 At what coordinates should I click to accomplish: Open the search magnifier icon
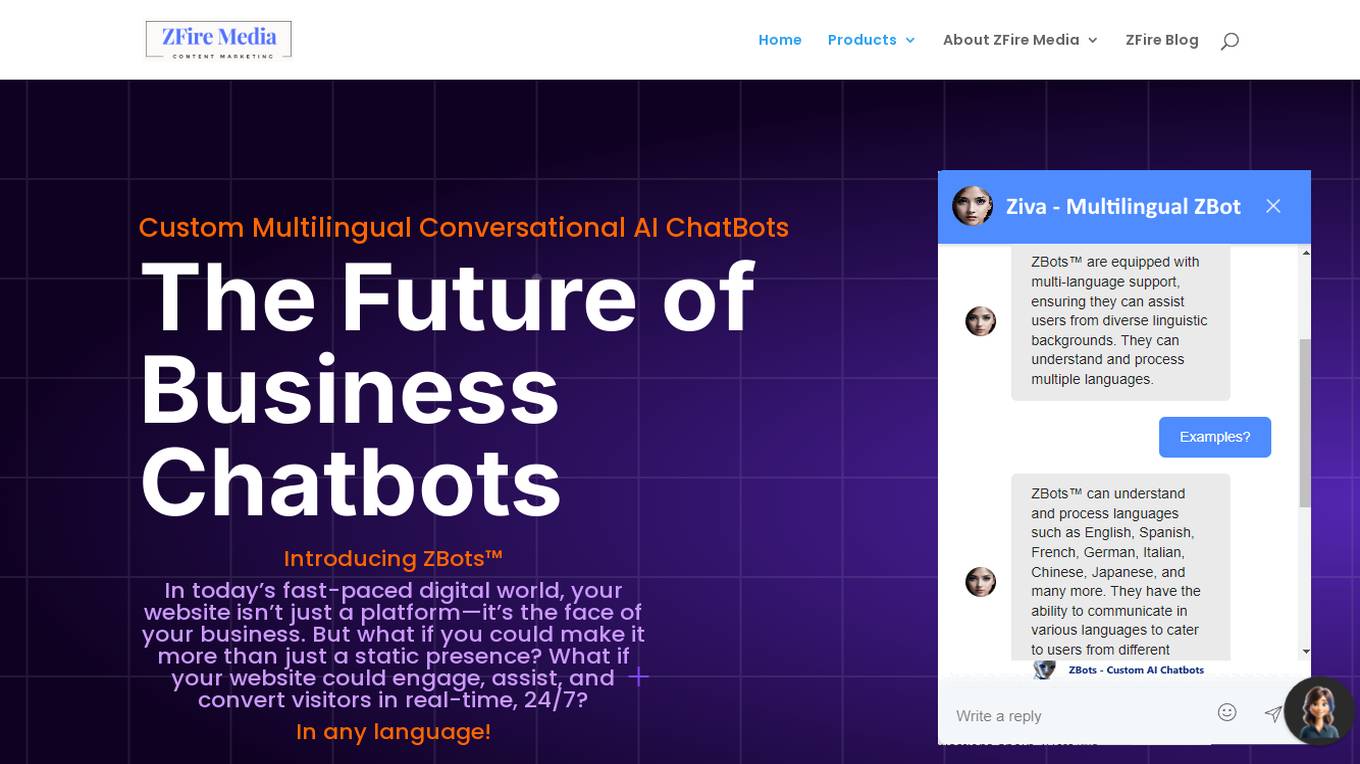click(1230, 40)
